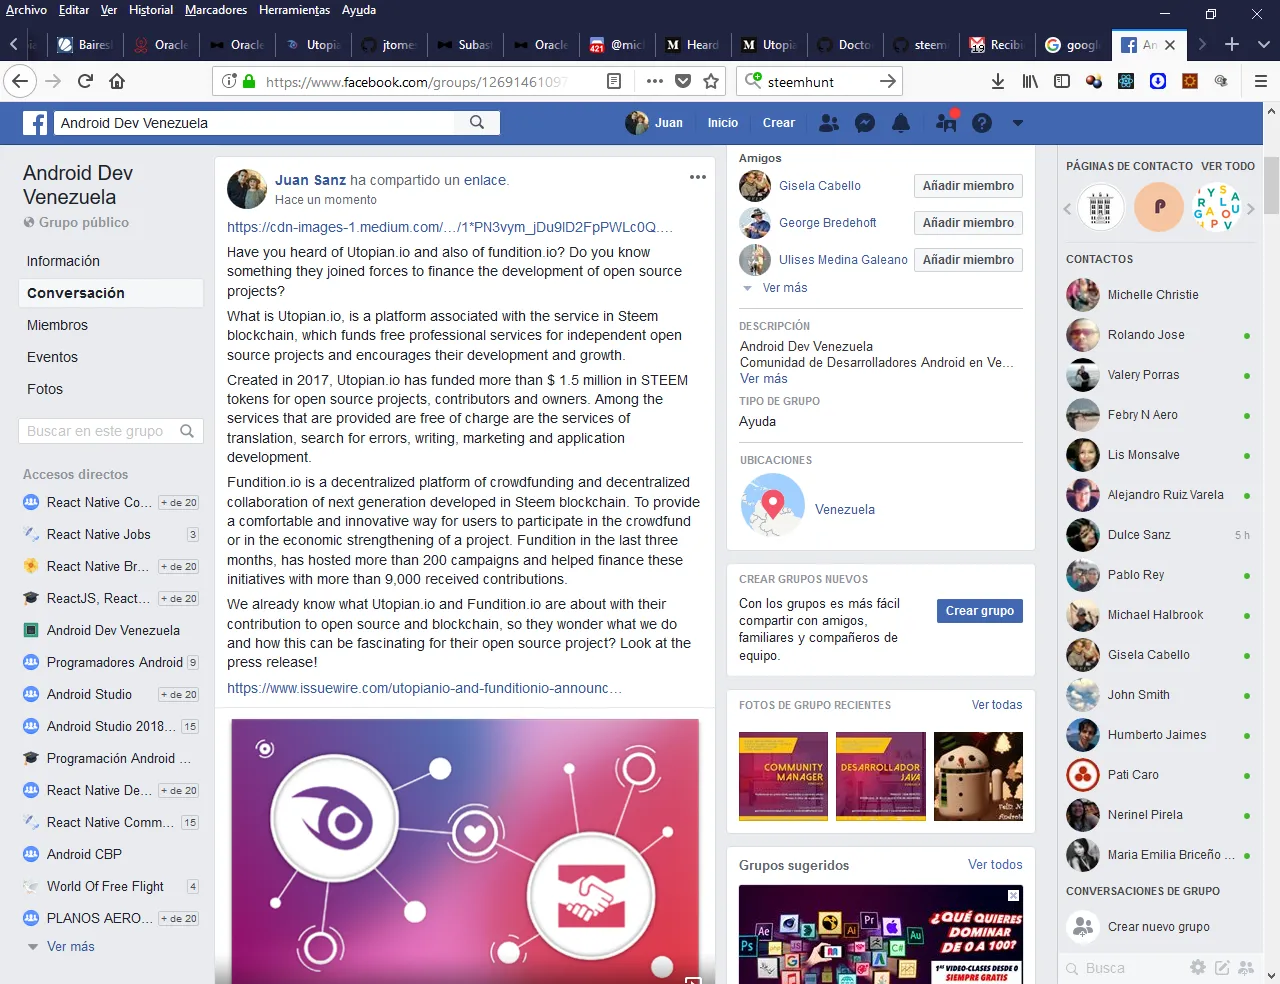Click the Crear grupo button
This screenshot has width=1280, height=984.
(x=979, y=611)
